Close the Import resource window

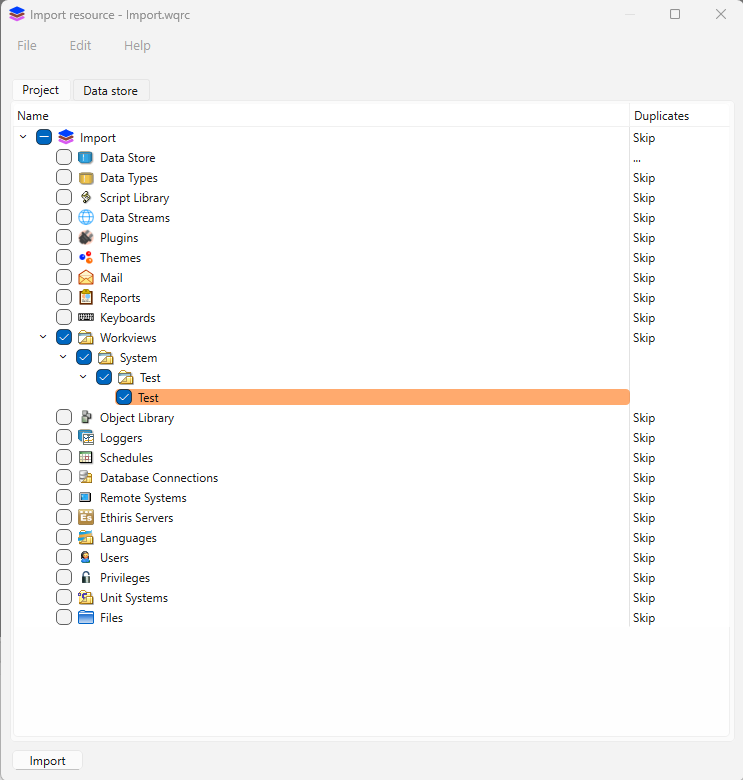[721, 14]
